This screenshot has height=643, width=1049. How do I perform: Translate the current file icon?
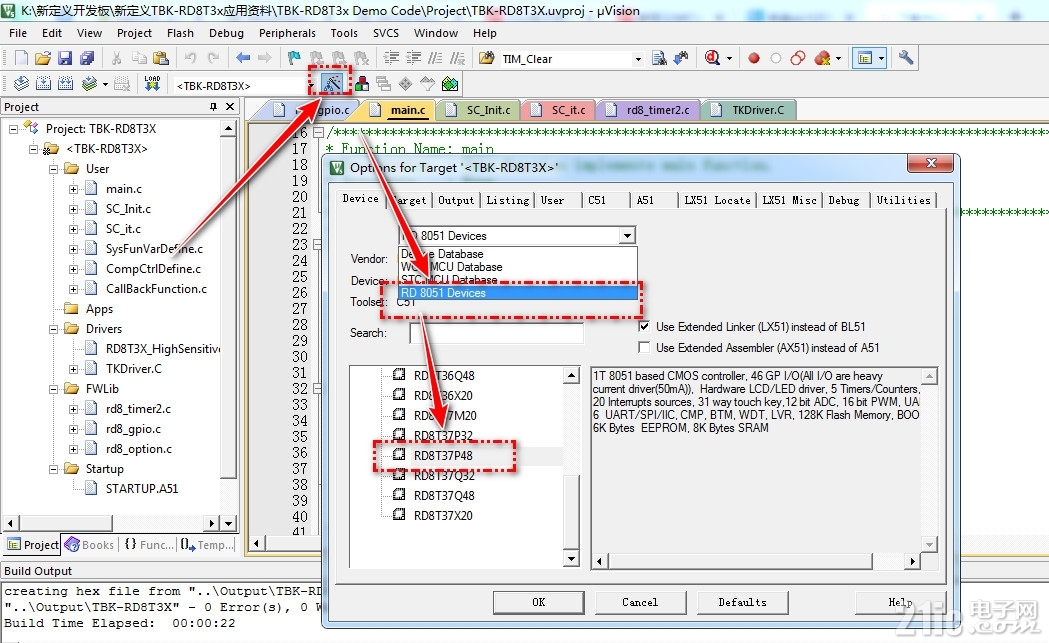(x=21, y=84)
